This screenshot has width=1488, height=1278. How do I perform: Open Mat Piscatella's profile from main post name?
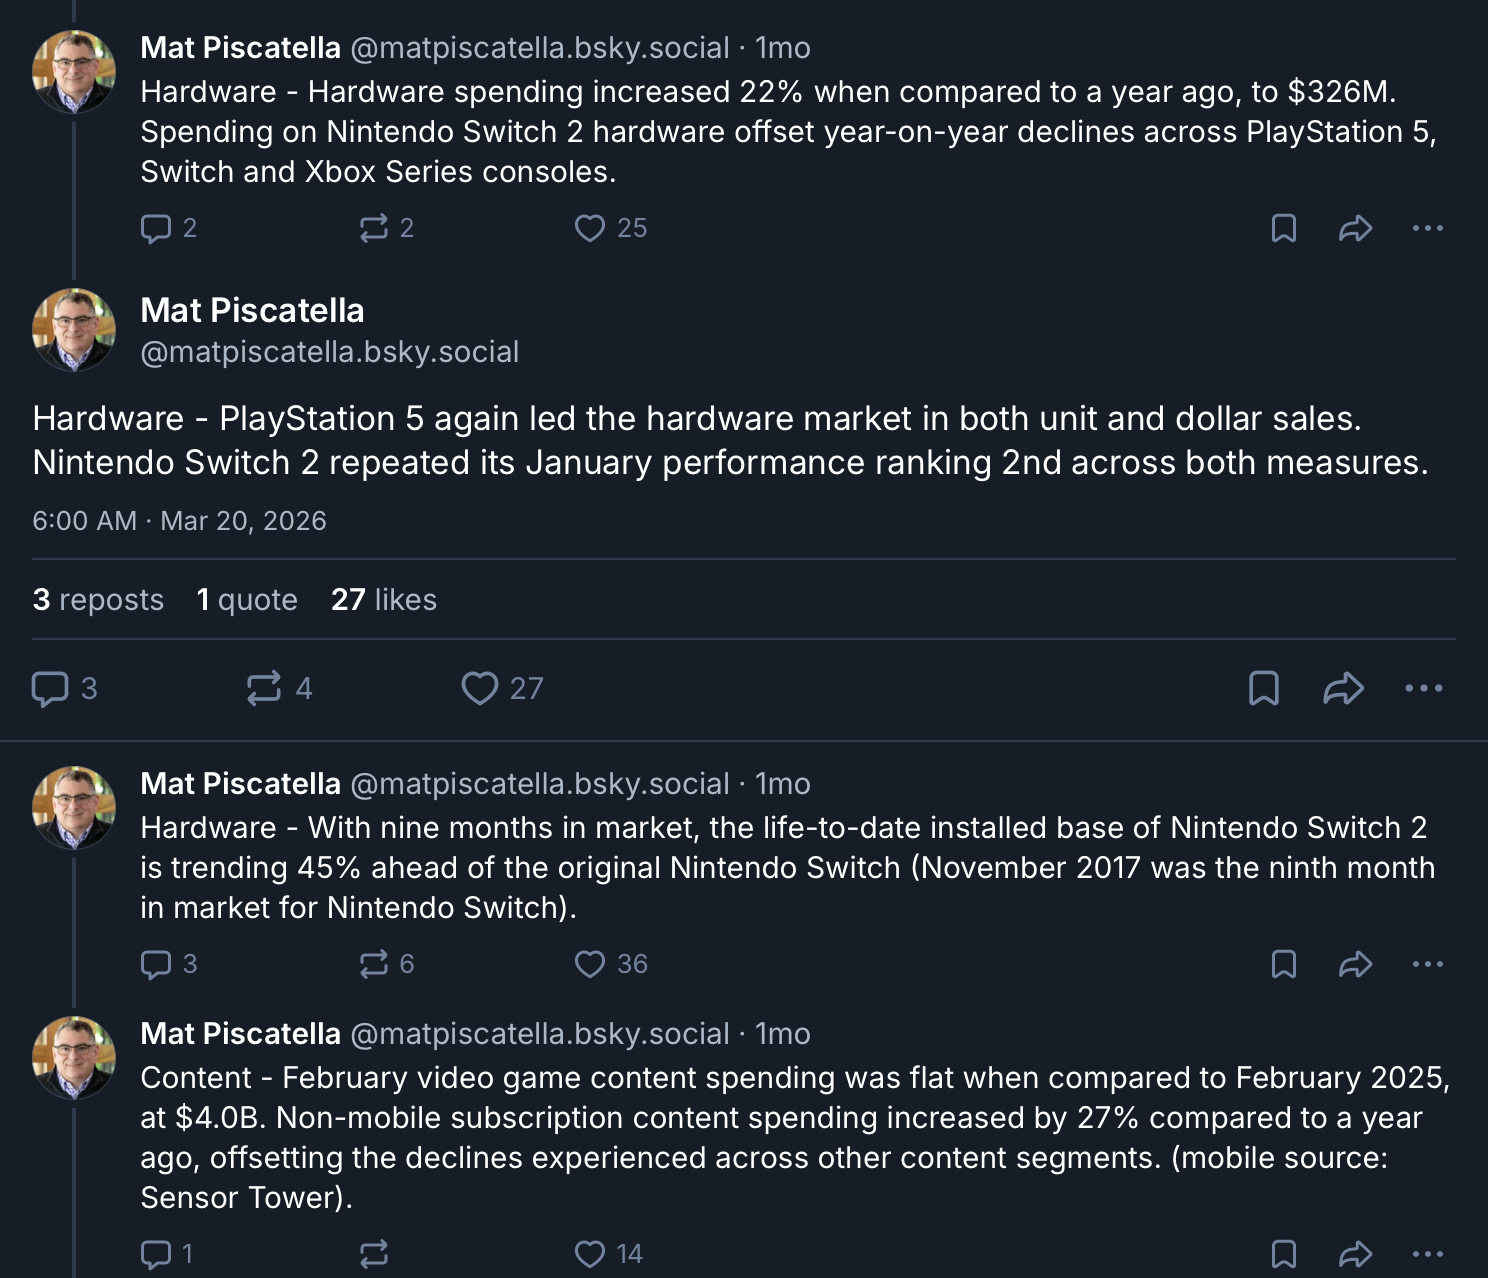[x=252, y=311]
